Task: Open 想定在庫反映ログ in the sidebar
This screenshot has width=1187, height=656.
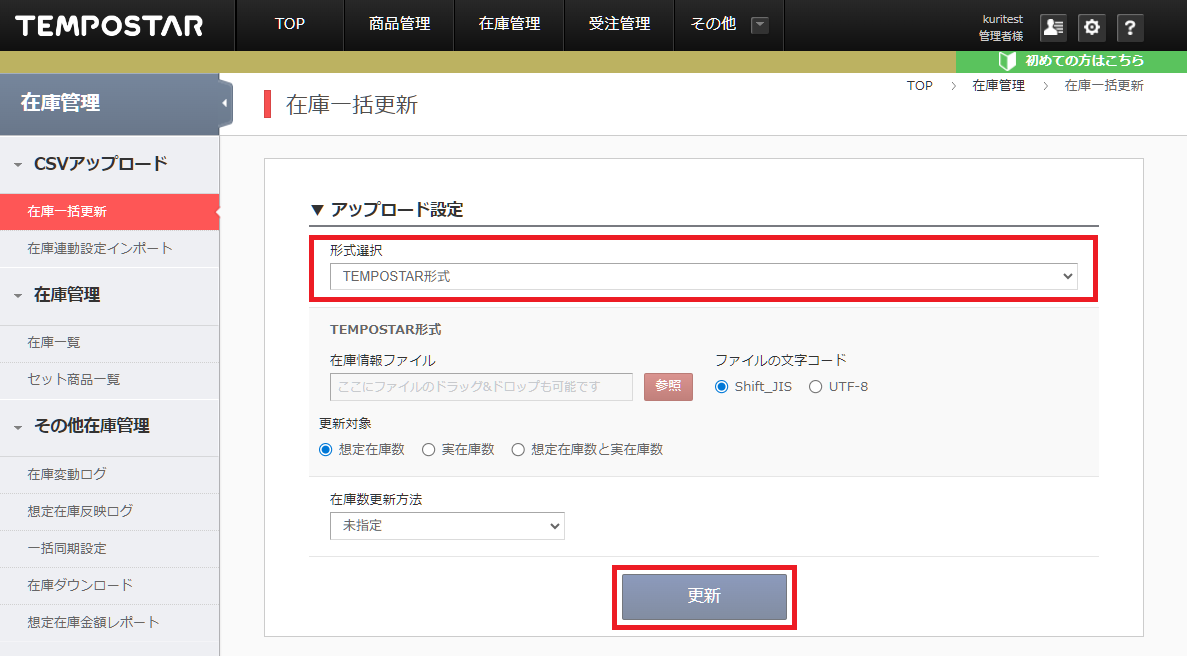Action: pos(110,511)
